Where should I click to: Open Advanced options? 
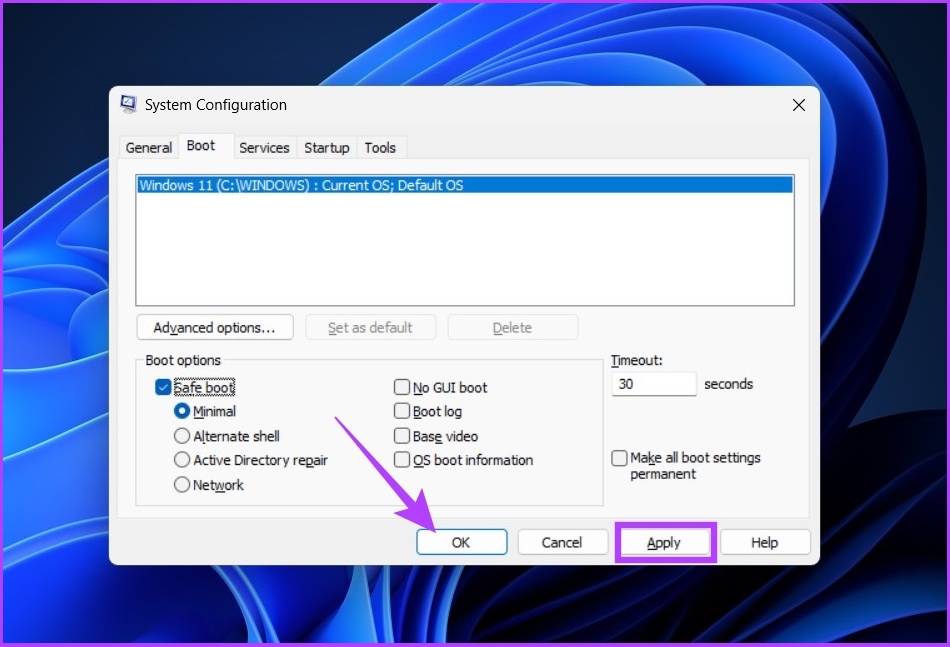tap(215, 328)
